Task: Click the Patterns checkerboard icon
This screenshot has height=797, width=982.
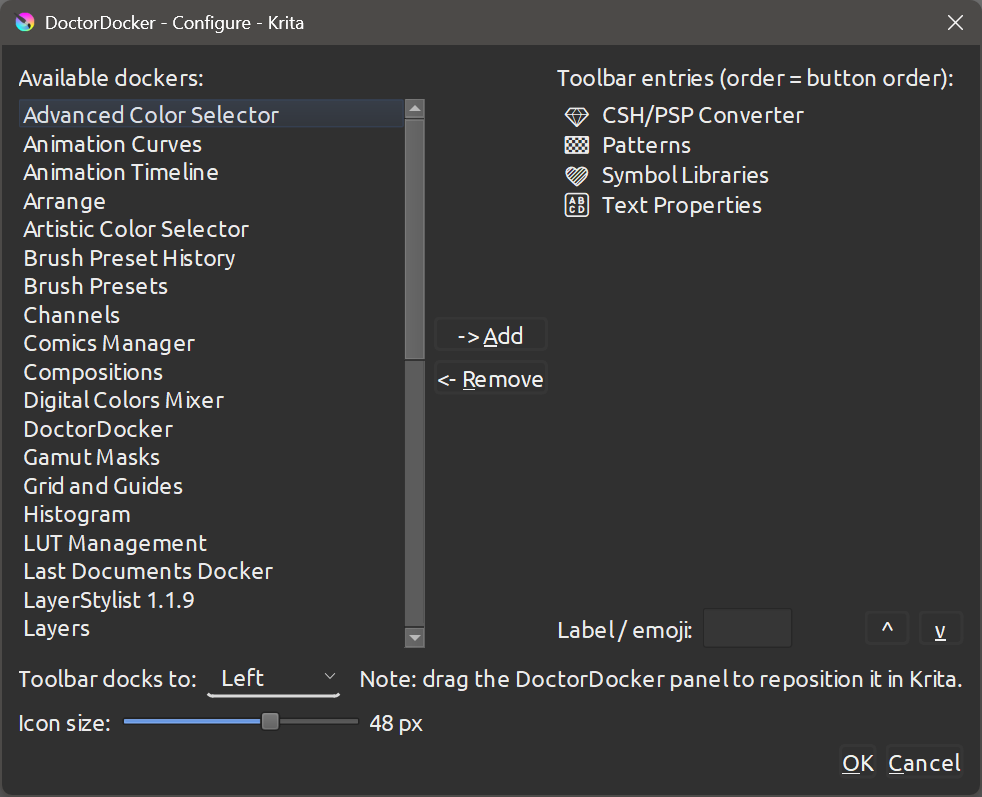Action: (577, 146)
